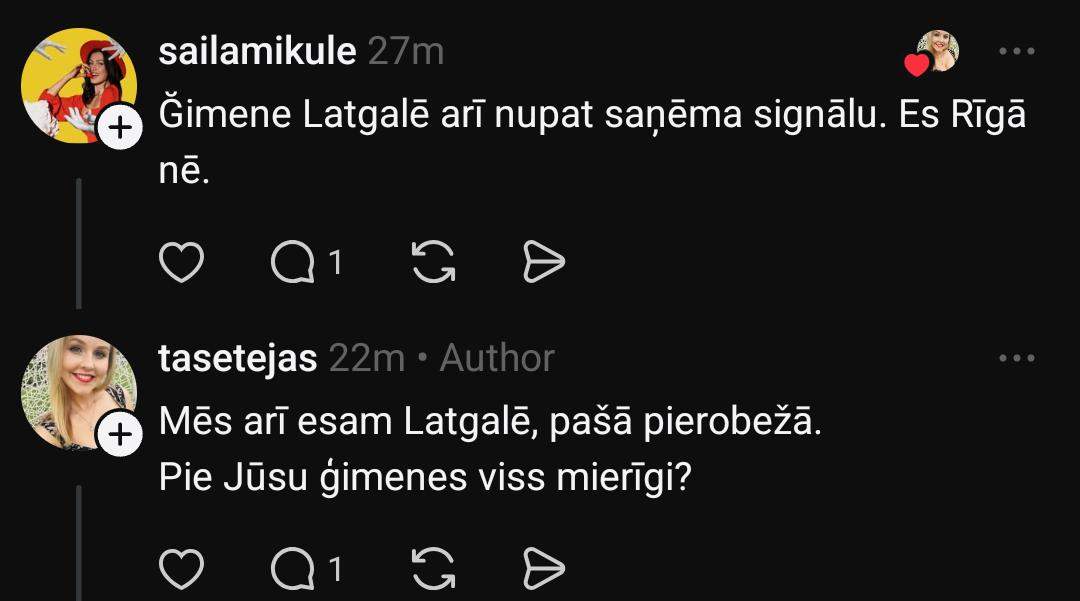1080x601 pixels.
Task: Tap the author-liked avatar with the red heart
Action: click(936, 52)
